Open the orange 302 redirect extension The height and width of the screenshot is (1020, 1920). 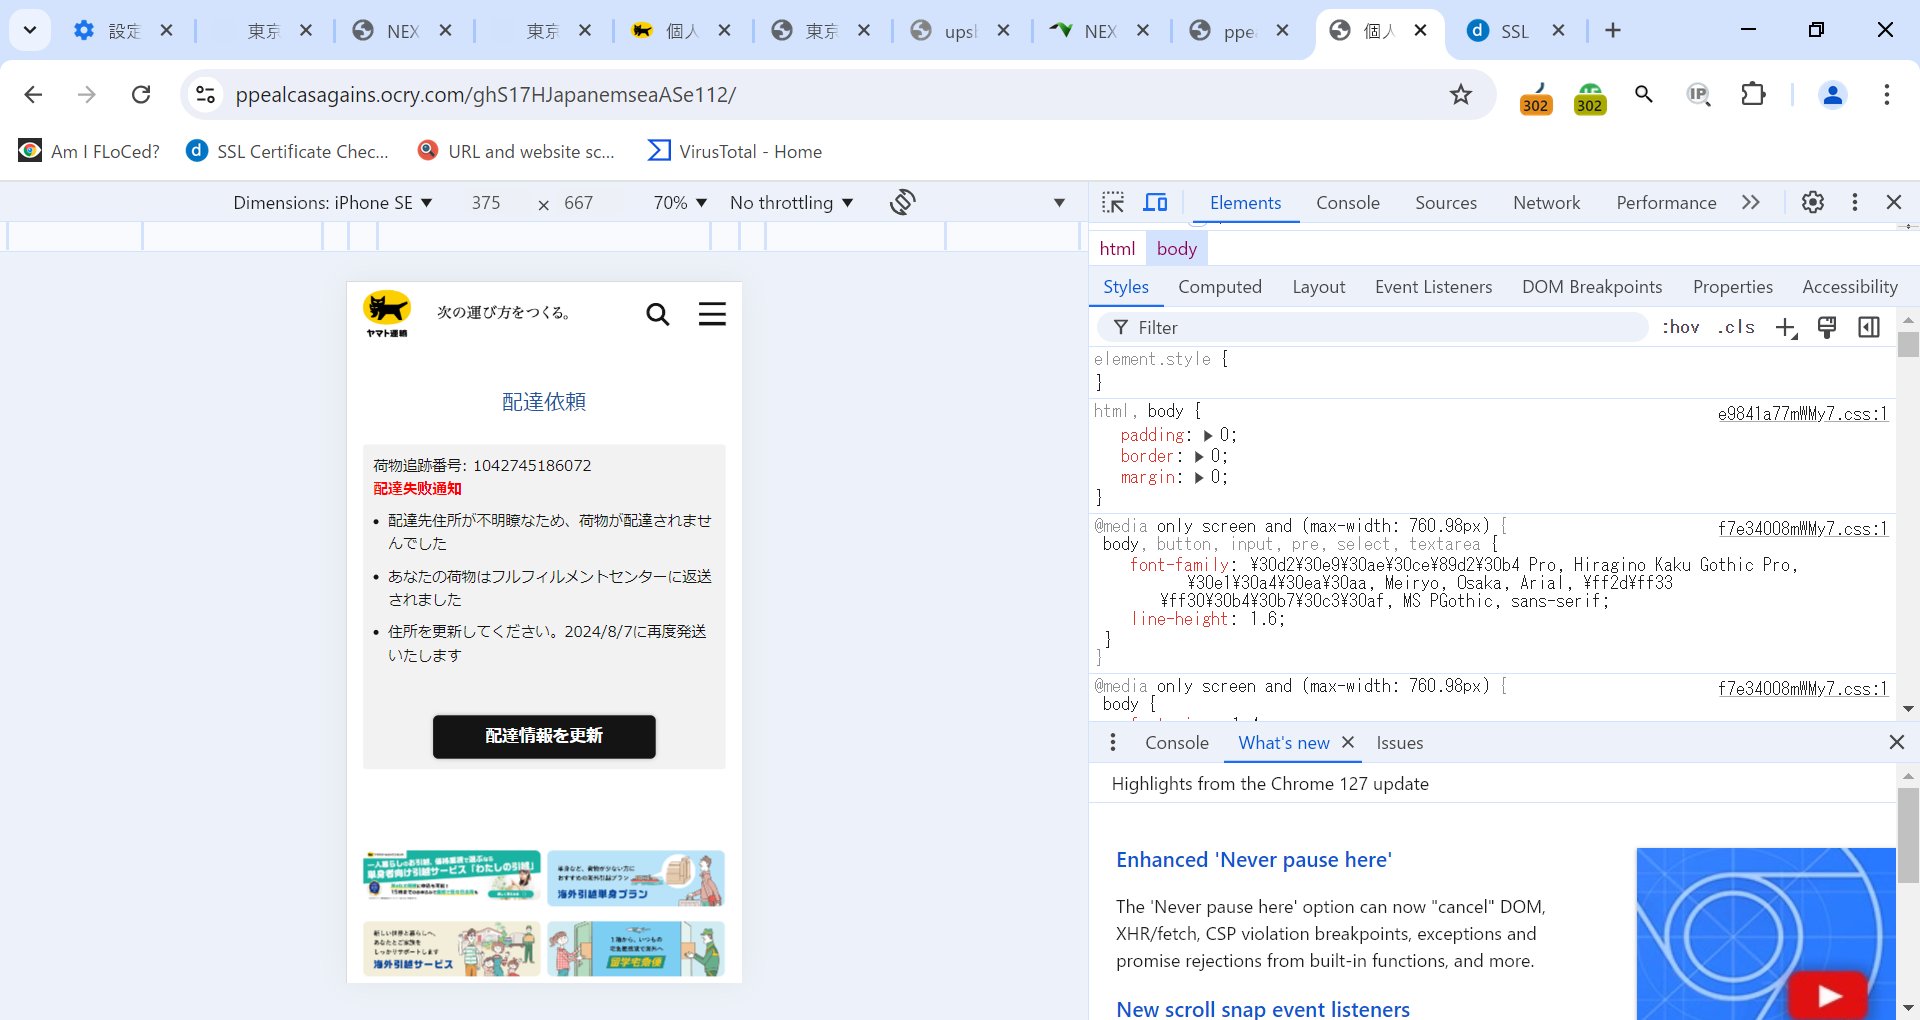(x=1535, y=98)
